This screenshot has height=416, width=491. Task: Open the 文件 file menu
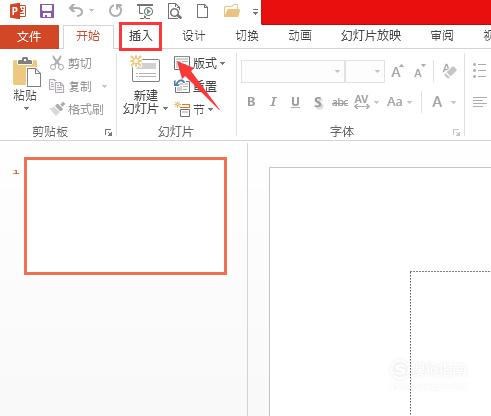tap(29, 36)
